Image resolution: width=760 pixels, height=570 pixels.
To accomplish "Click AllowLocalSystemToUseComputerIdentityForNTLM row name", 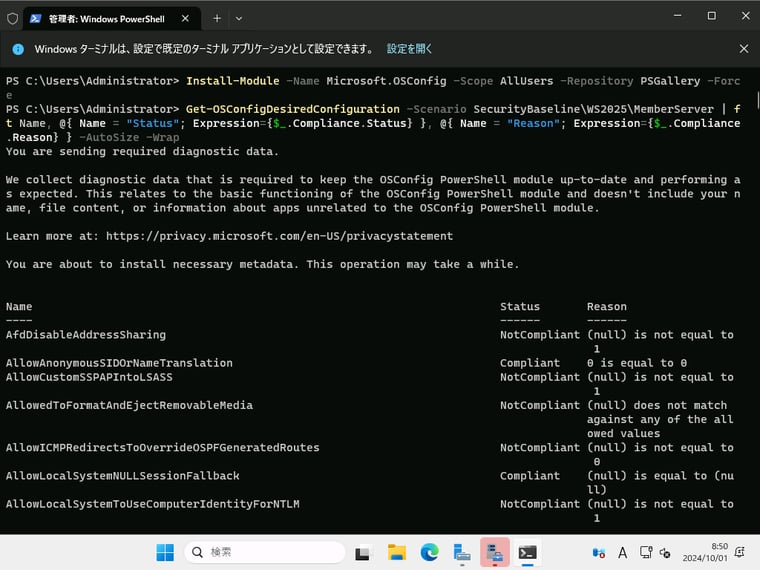I will [x=153, y=504].
